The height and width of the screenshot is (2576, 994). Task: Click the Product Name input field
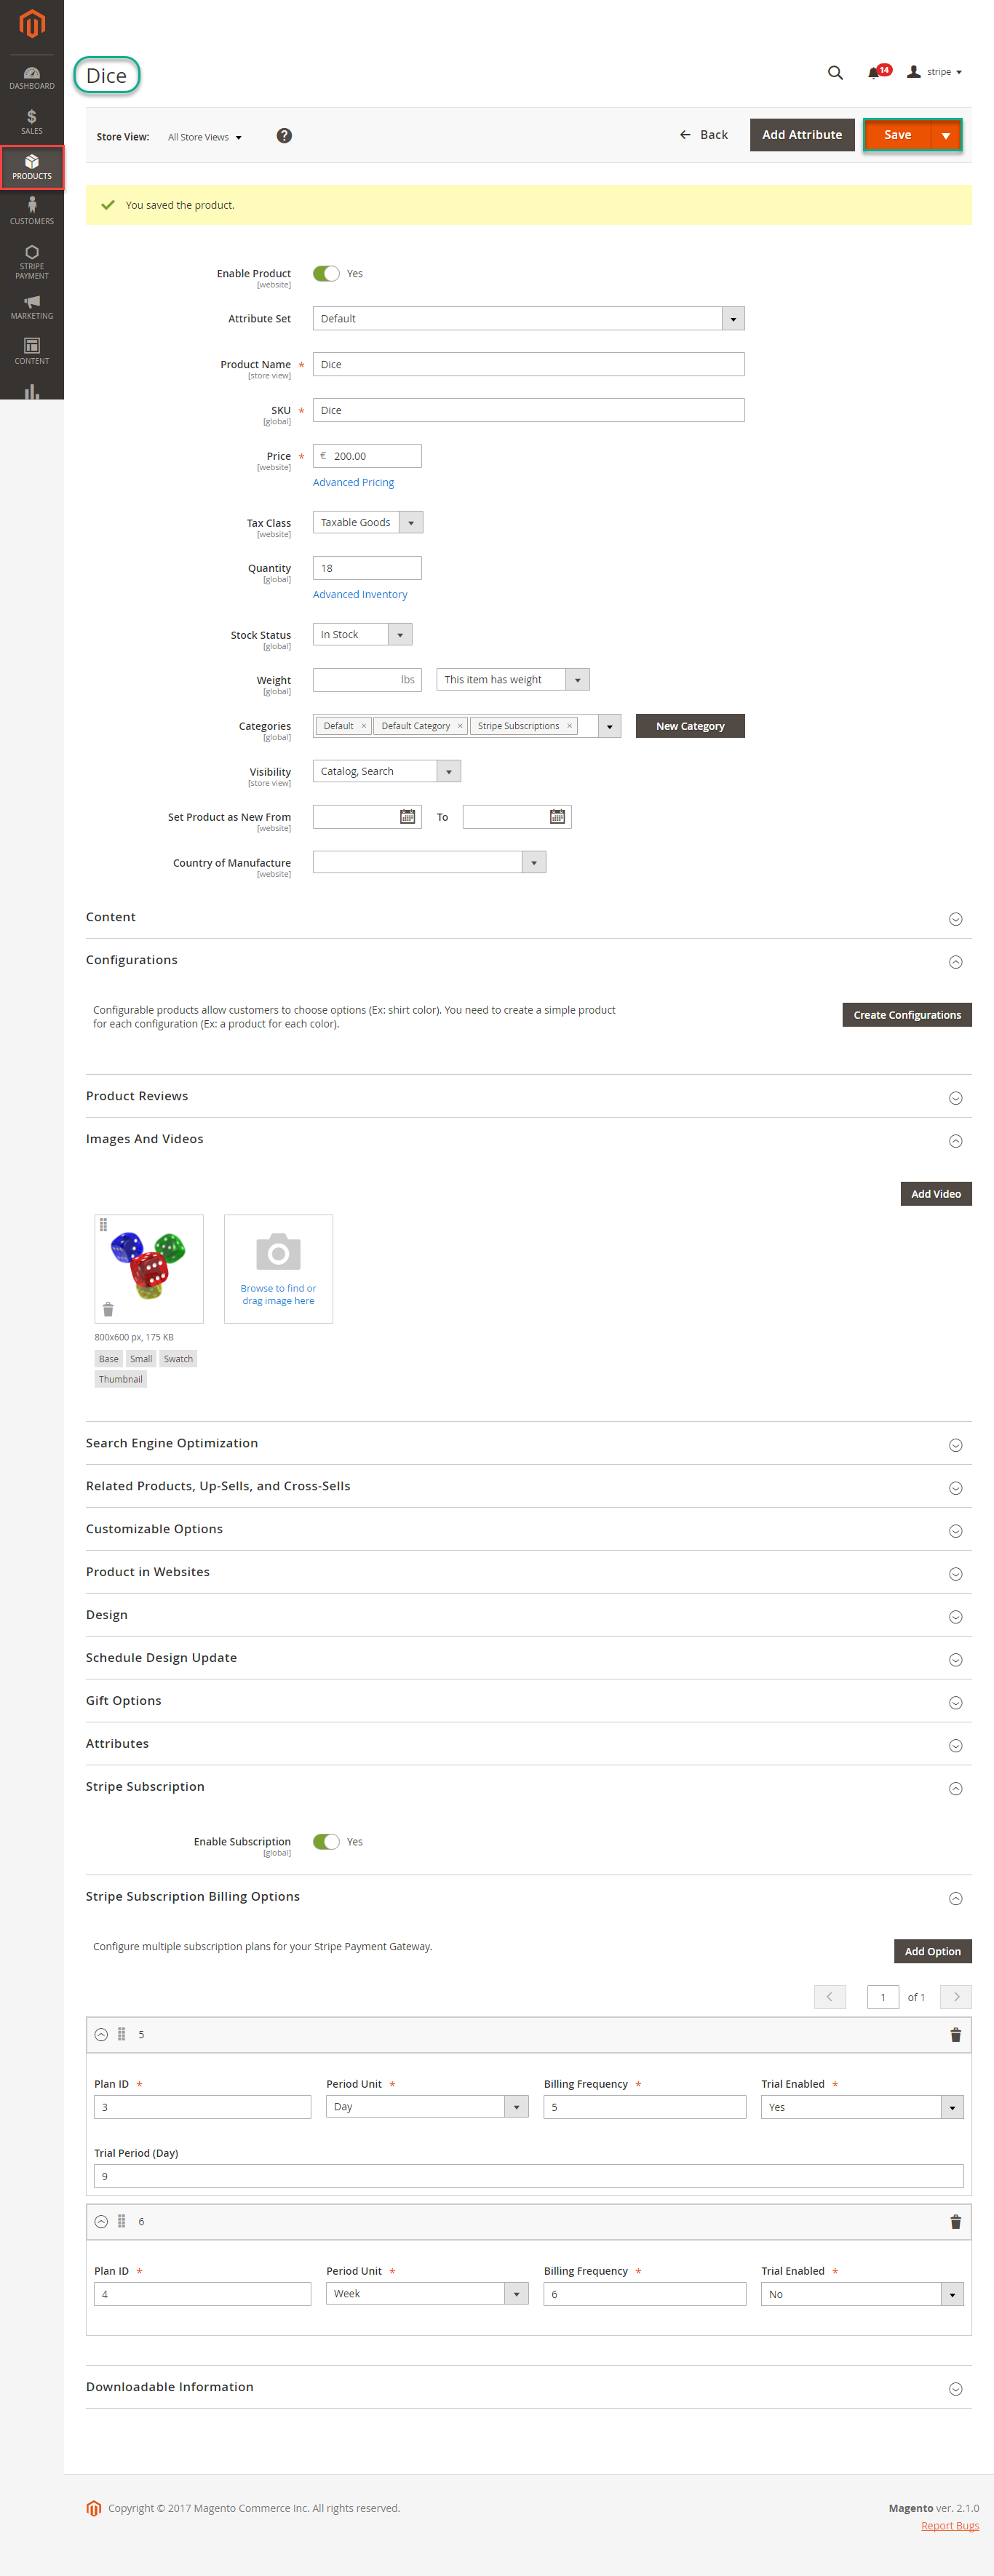pos(528,364)
